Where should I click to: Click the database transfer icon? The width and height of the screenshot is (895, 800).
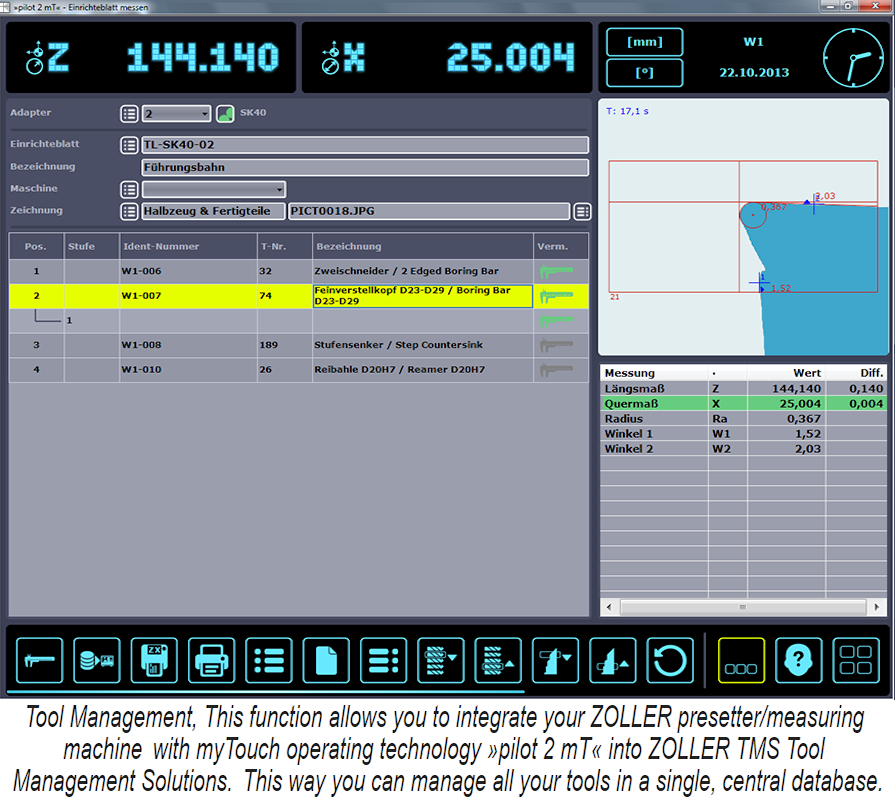point(96,660)
